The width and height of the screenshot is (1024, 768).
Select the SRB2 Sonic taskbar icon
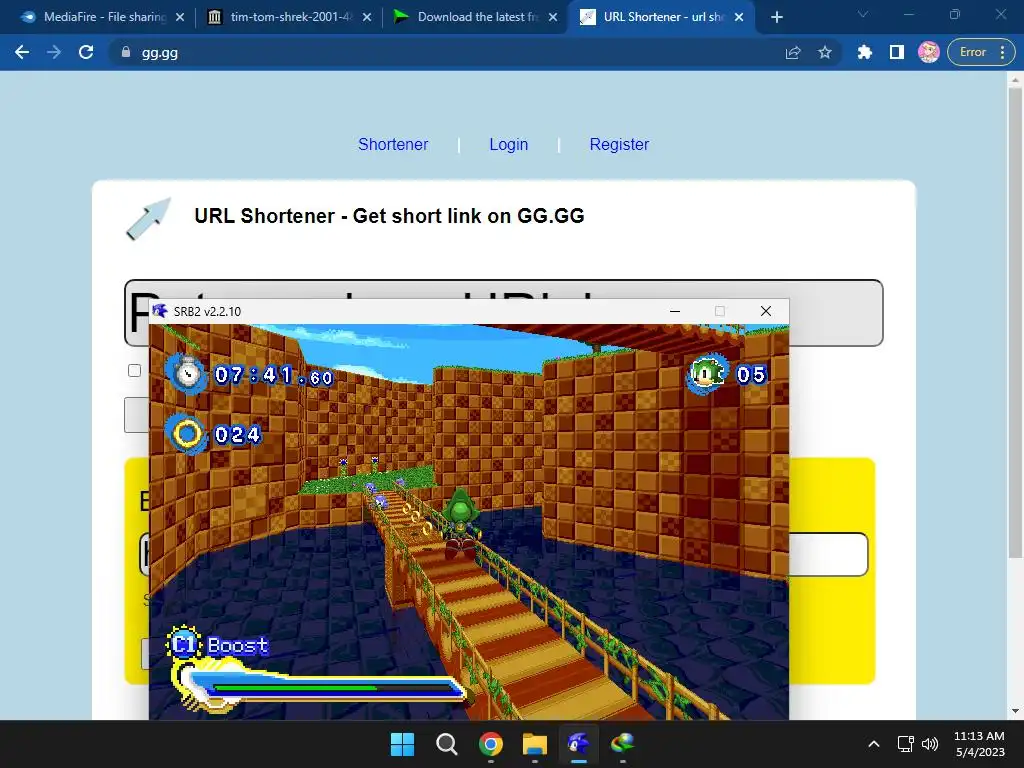[579, 744]
